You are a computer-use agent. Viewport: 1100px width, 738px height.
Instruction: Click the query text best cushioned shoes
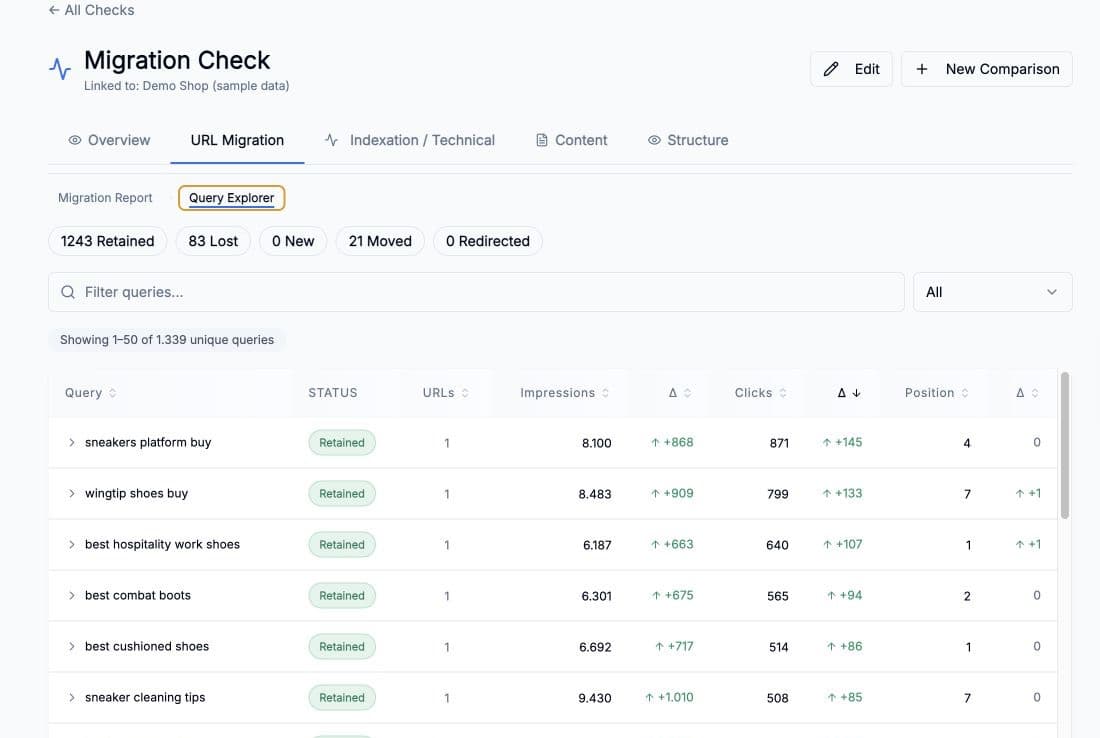tap(147, 646)
